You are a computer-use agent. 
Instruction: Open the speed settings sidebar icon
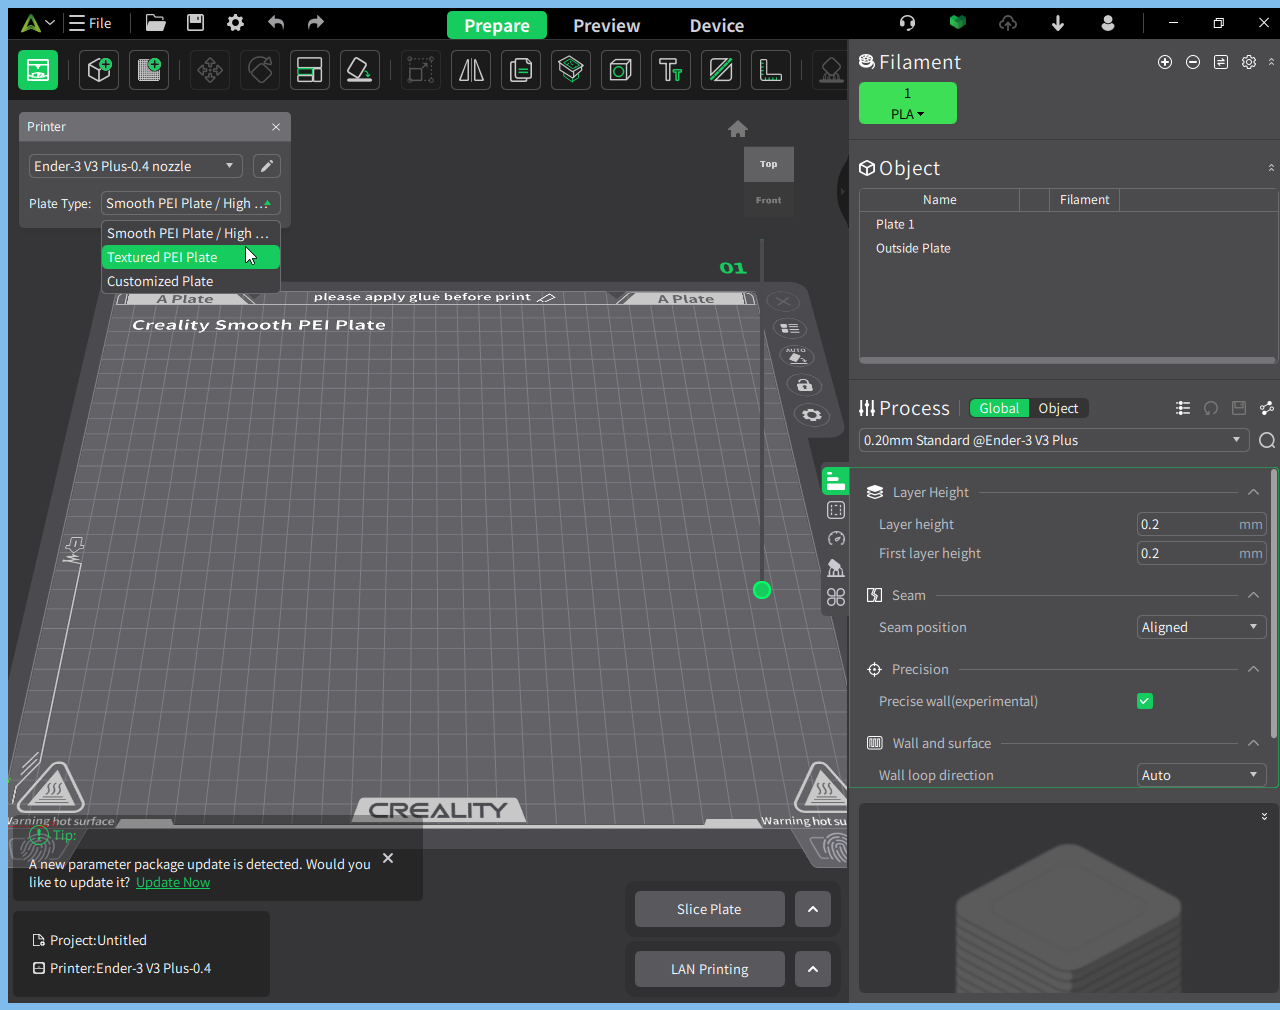pos(836,539)
